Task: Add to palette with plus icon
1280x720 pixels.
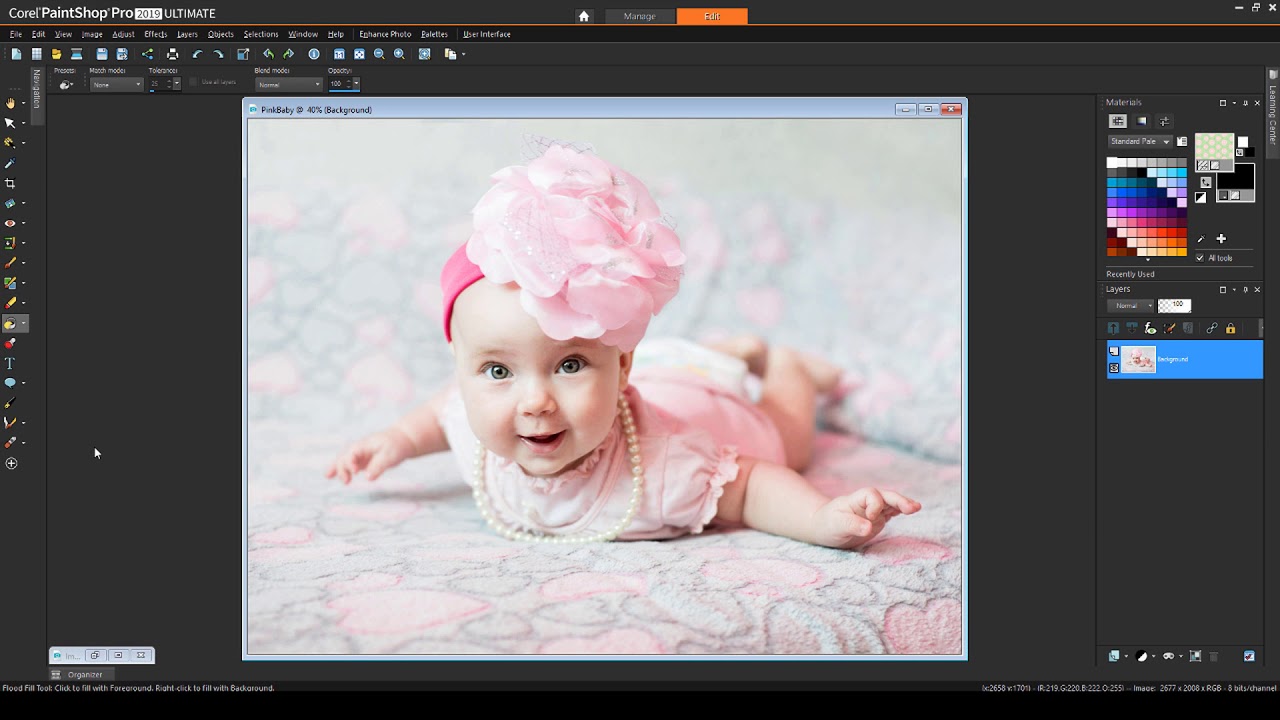Action: pyautogui.click(x=1221, y=239)
